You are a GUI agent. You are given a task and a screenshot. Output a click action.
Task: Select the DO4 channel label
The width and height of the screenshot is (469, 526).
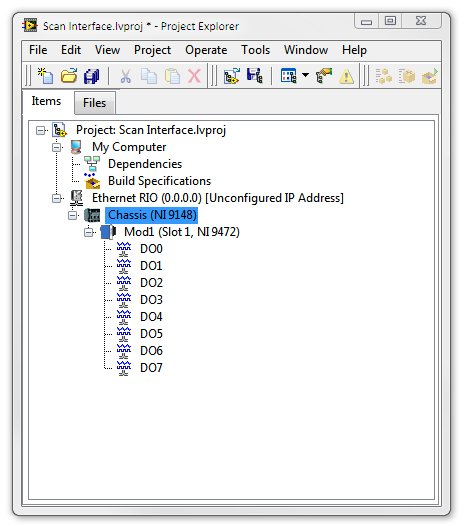click(151, 317)
